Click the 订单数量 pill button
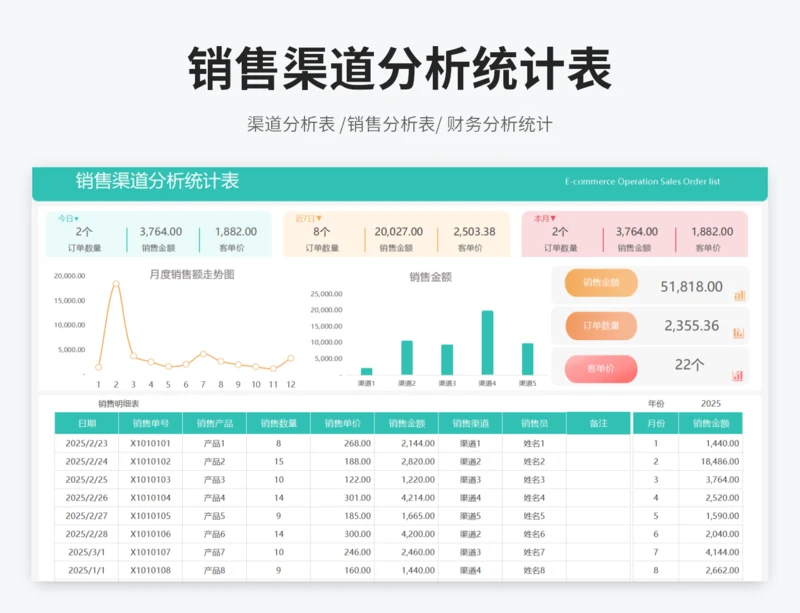800x613 pixels. coord(601,326)
